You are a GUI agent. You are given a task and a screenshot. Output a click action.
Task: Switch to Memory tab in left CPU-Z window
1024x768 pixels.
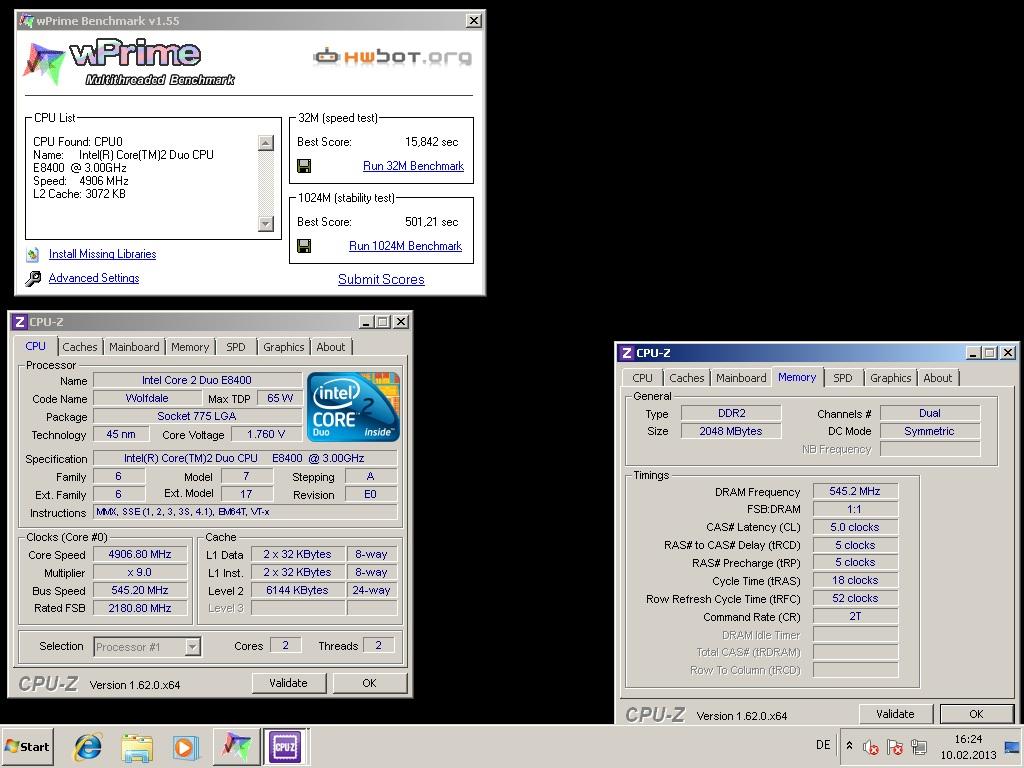coord(190,347)
